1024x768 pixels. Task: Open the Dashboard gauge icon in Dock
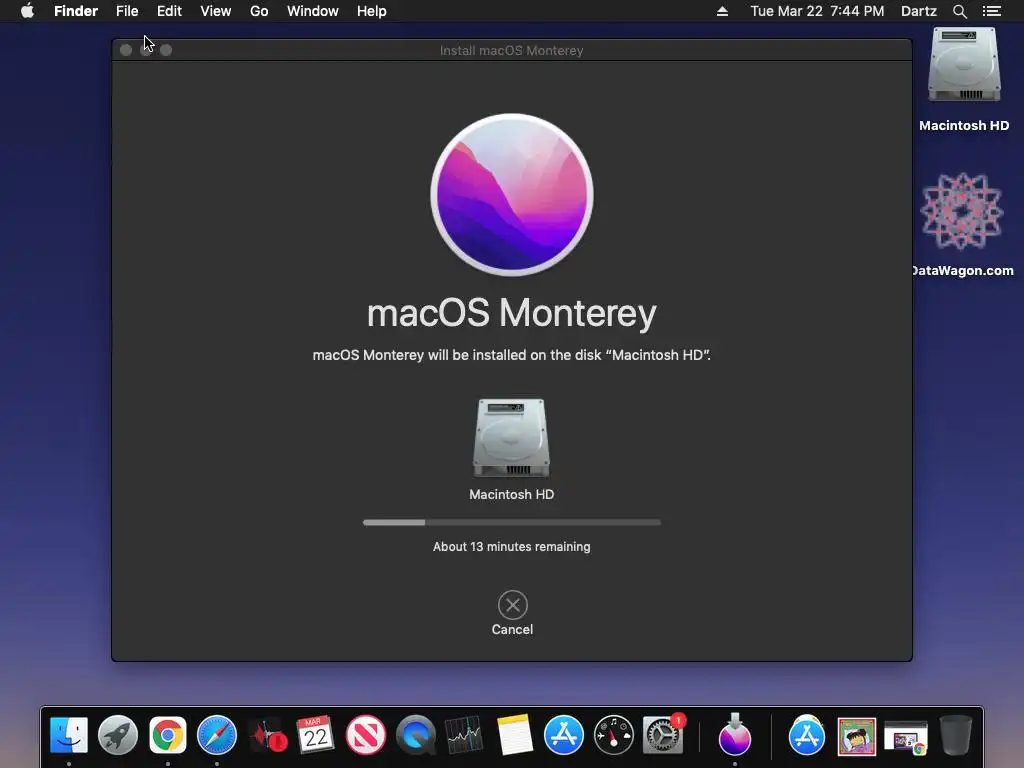614,735
